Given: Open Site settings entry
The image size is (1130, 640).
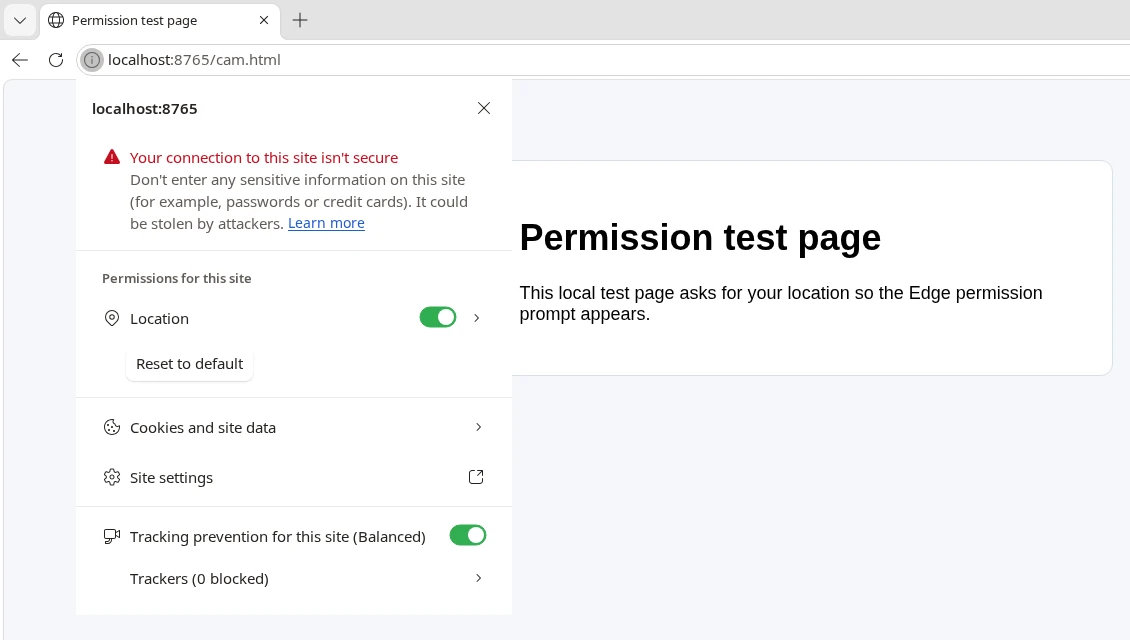Looking at the screenshot, I should 294,477.
